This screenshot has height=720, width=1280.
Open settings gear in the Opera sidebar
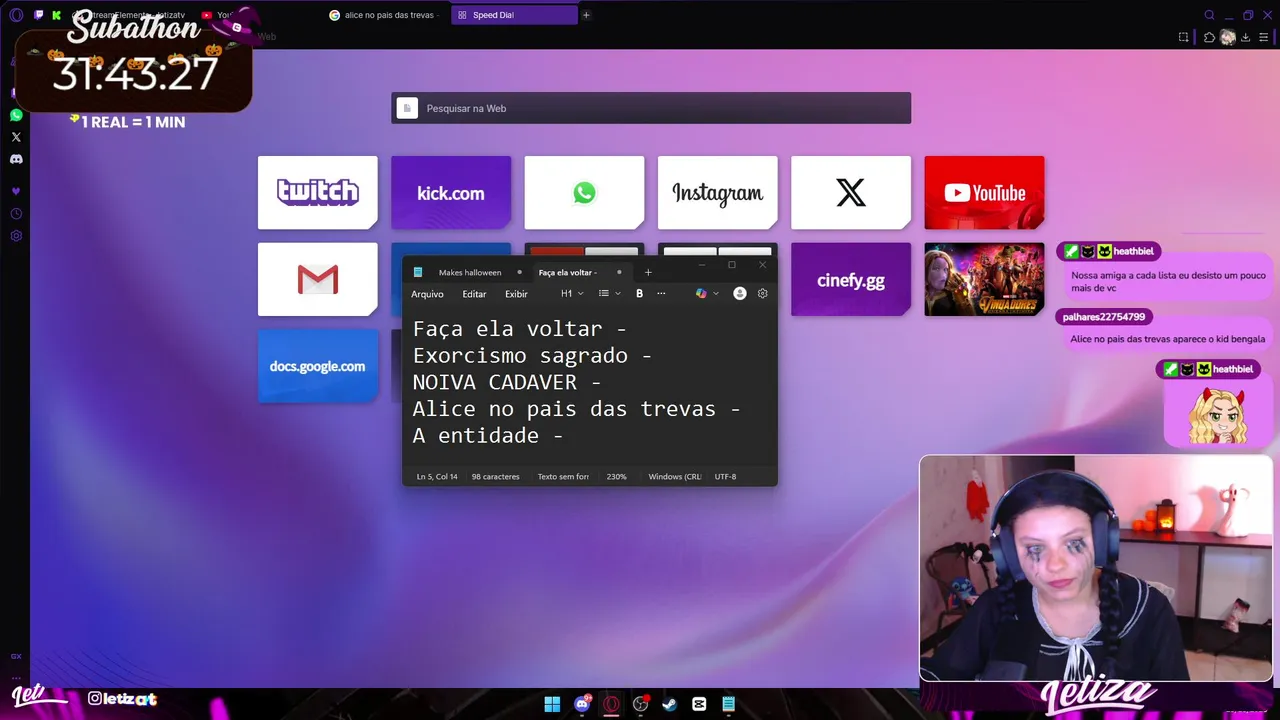click(16, 236)
